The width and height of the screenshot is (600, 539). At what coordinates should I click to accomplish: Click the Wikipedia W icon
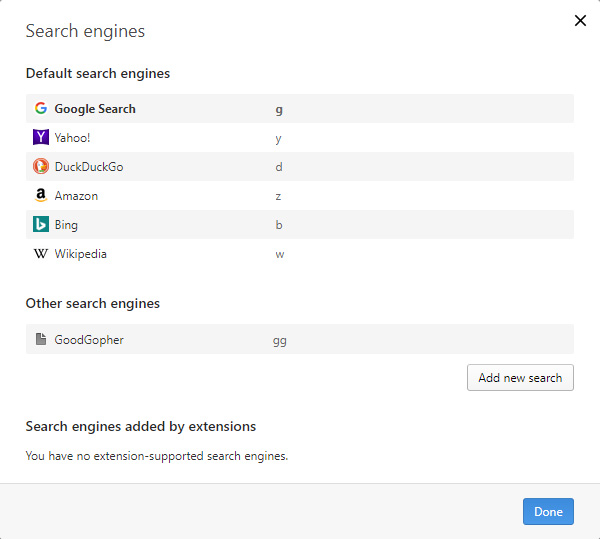click(41, 254)
